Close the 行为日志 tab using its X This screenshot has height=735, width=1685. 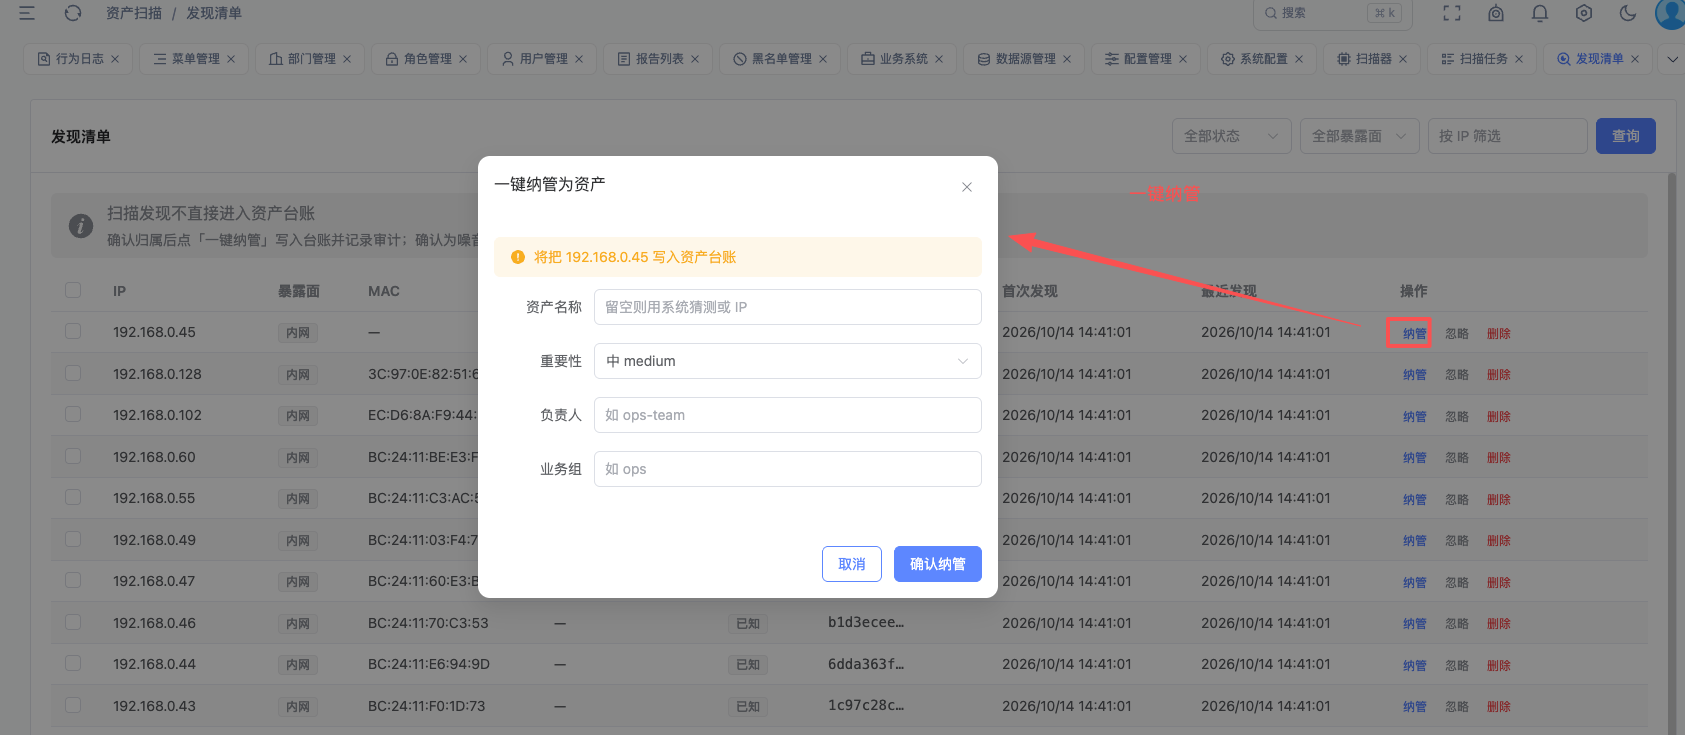pyautogui.click(x=115, y=59)
